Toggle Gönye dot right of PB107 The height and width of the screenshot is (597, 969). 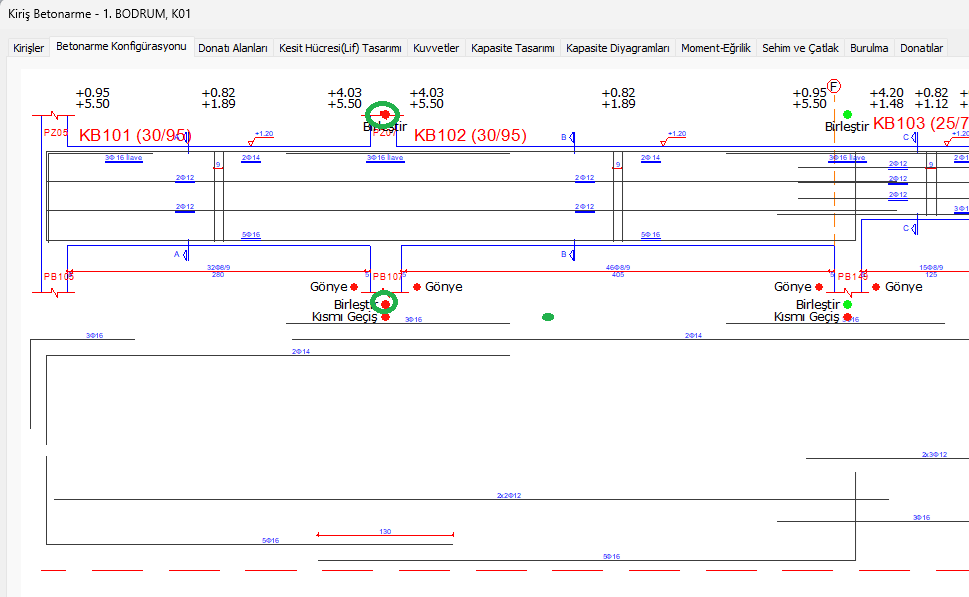[x=417, y=287]
